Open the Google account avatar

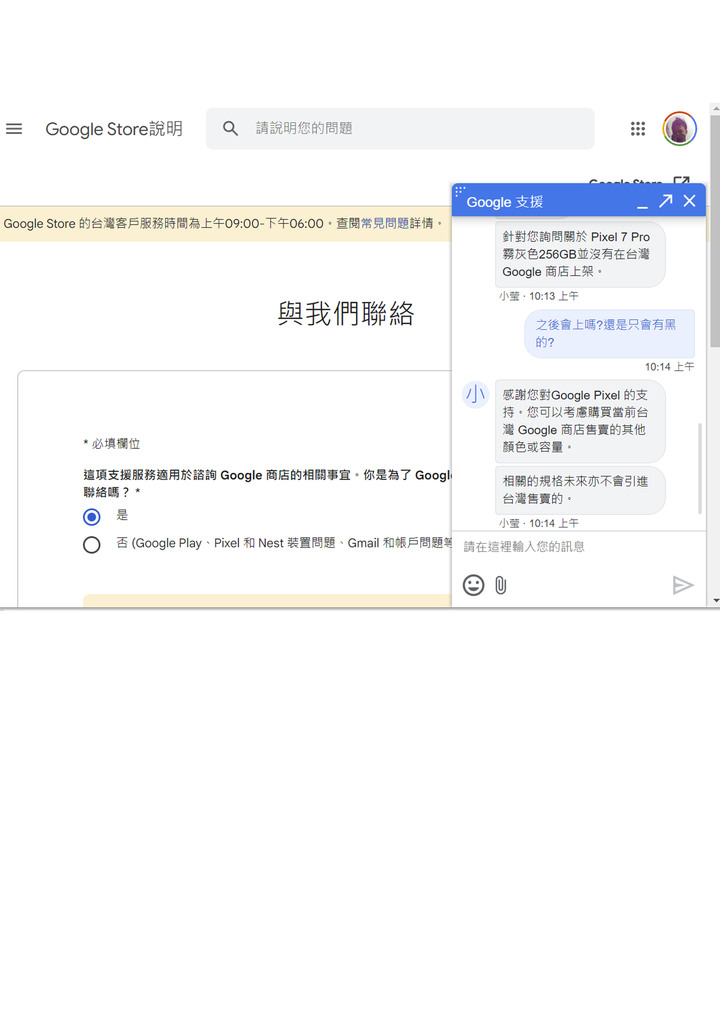coord(680,129)
